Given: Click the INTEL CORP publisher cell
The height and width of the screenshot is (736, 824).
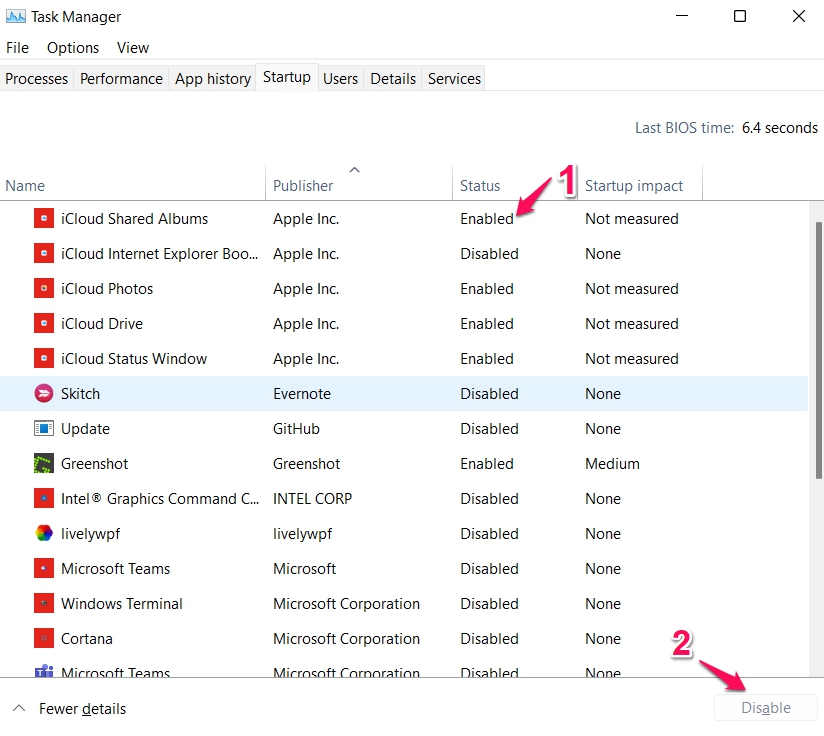Looking at the screenshot, I should [312, 499].
